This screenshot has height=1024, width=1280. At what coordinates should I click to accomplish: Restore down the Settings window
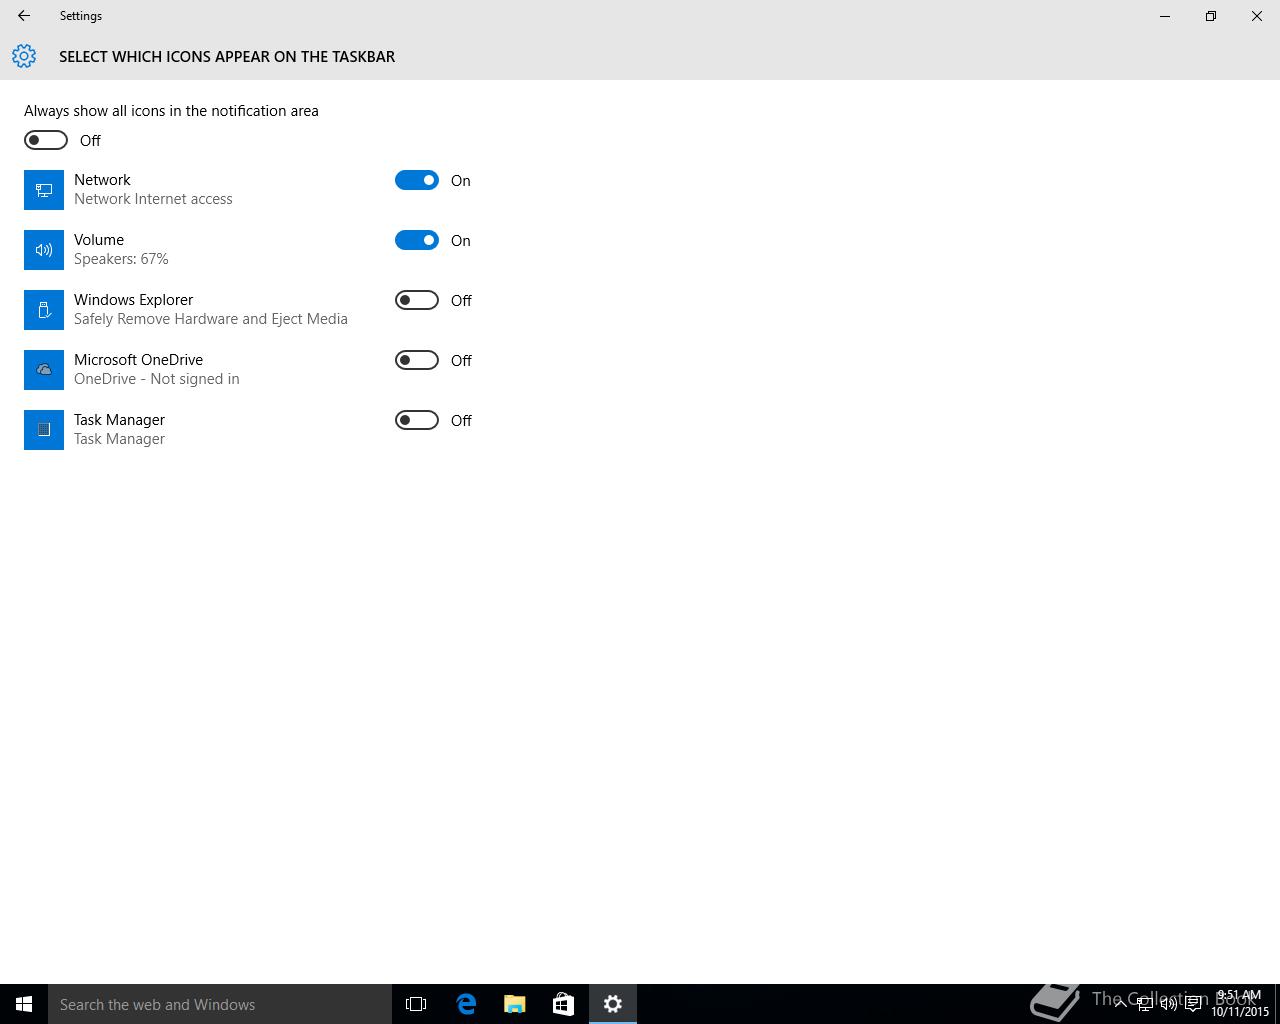pos(1211,16)
